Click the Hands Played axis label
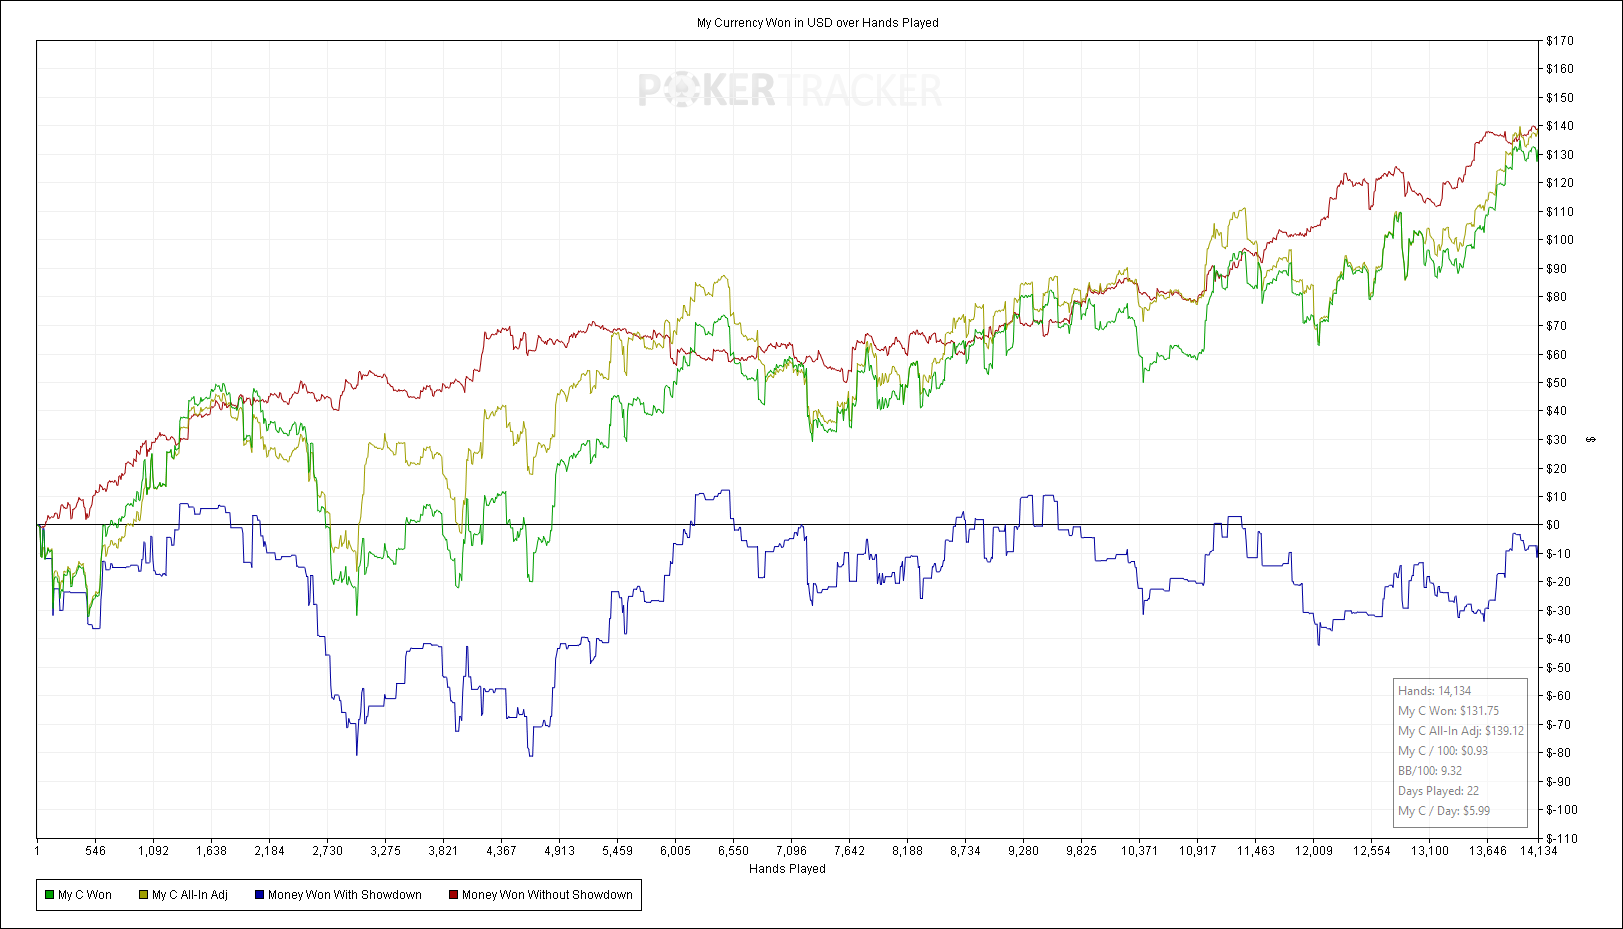This screenshot has height=929, width=1623. click(x=787, y=869)
